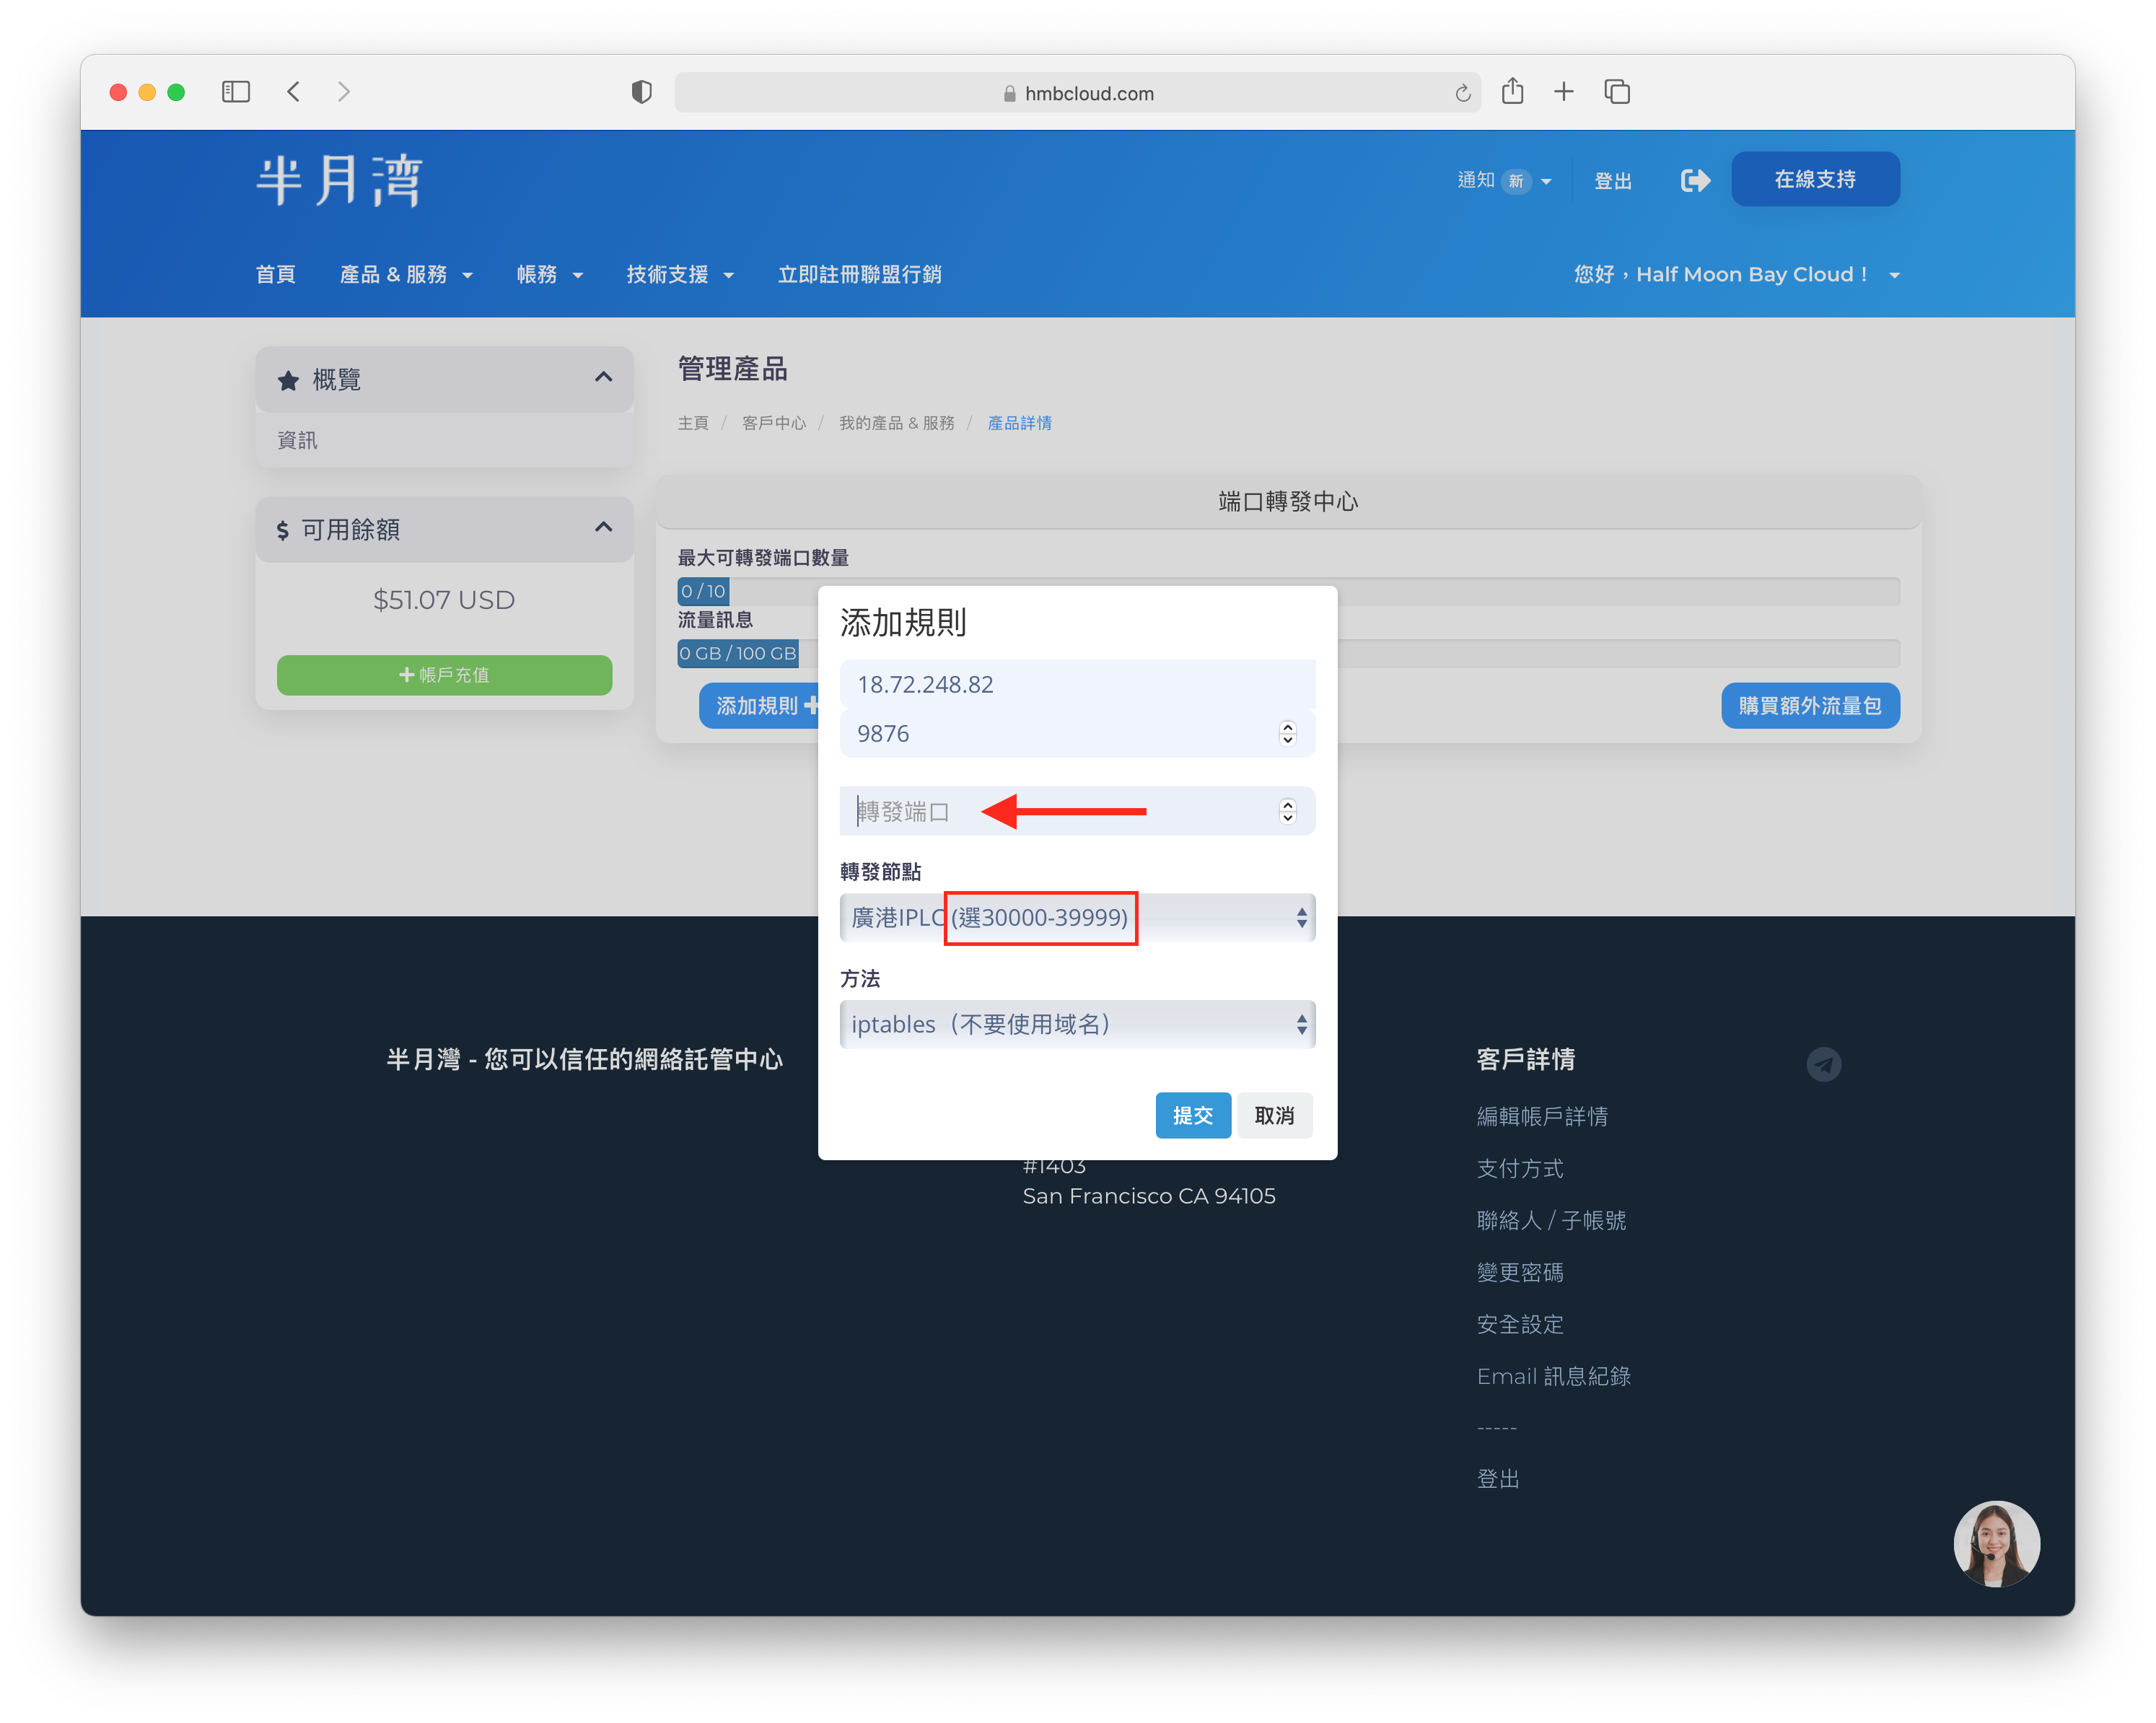The height and width of the screenshot is (1723, 2156).
Task: Reload page with the refresh icon
Action: 1462,93
